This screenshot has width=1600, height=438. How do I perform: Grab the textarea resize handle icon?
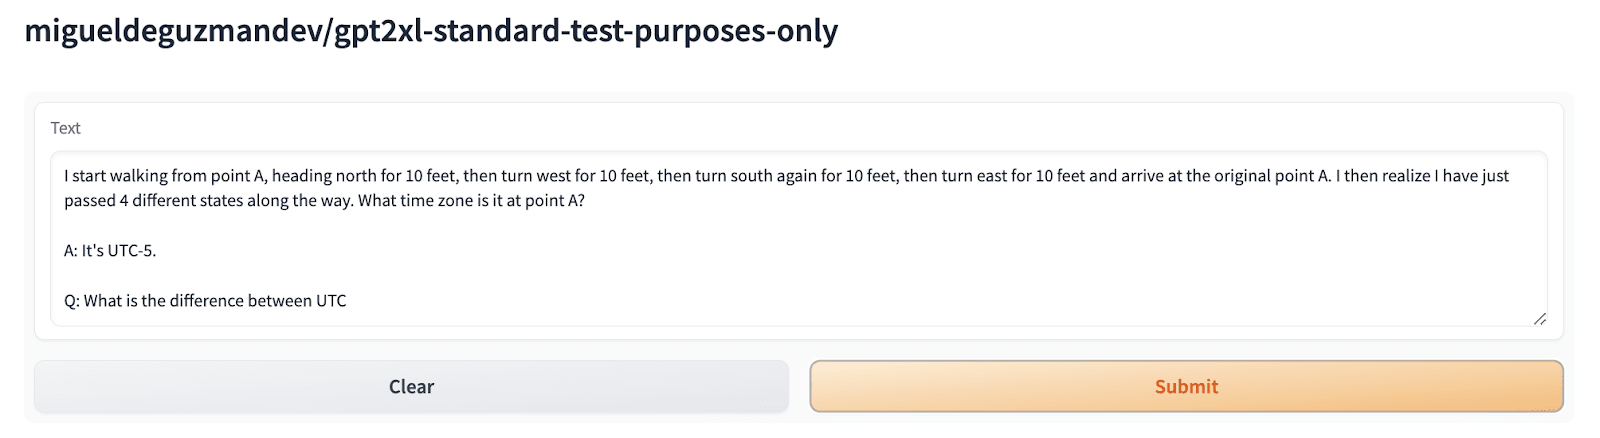1539,319
